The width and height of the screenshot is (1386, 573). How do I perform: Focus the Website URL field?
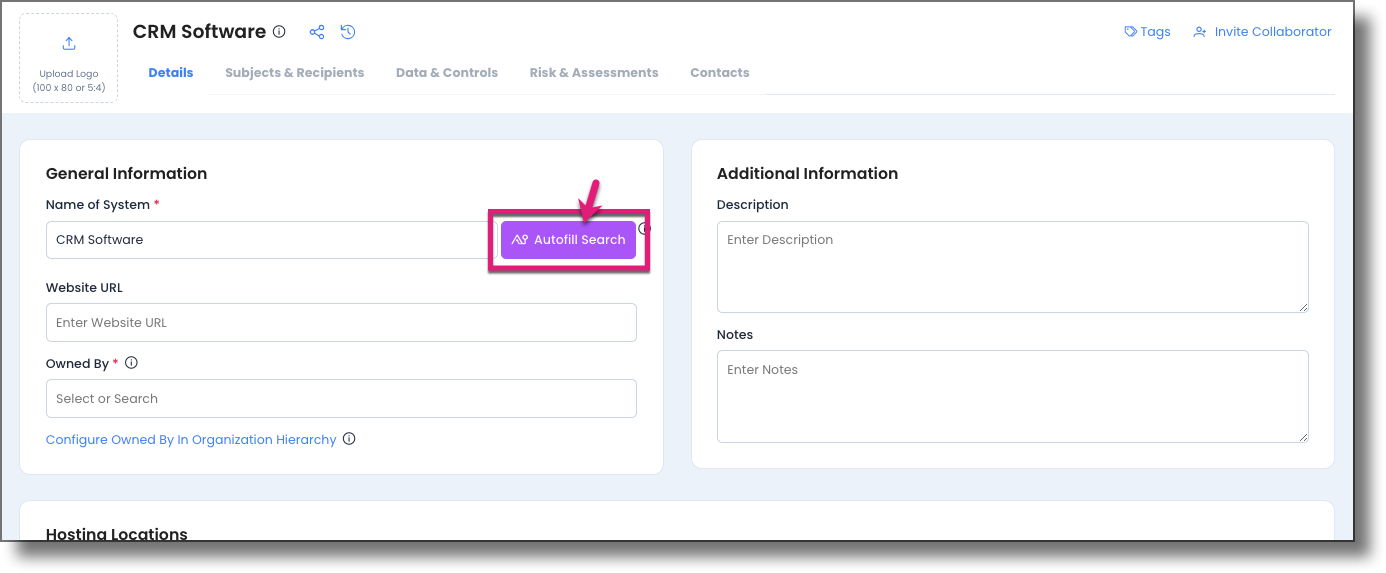[341, 322]
